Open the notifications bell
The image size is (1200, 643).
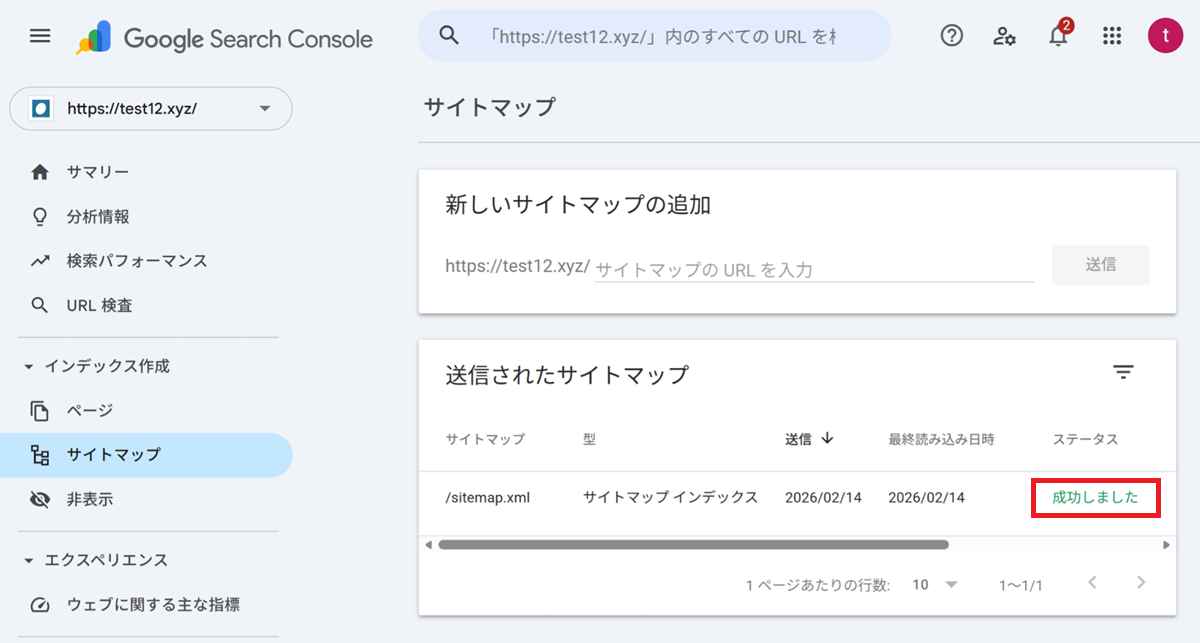pyautogui.click(x=1058, y=37)
